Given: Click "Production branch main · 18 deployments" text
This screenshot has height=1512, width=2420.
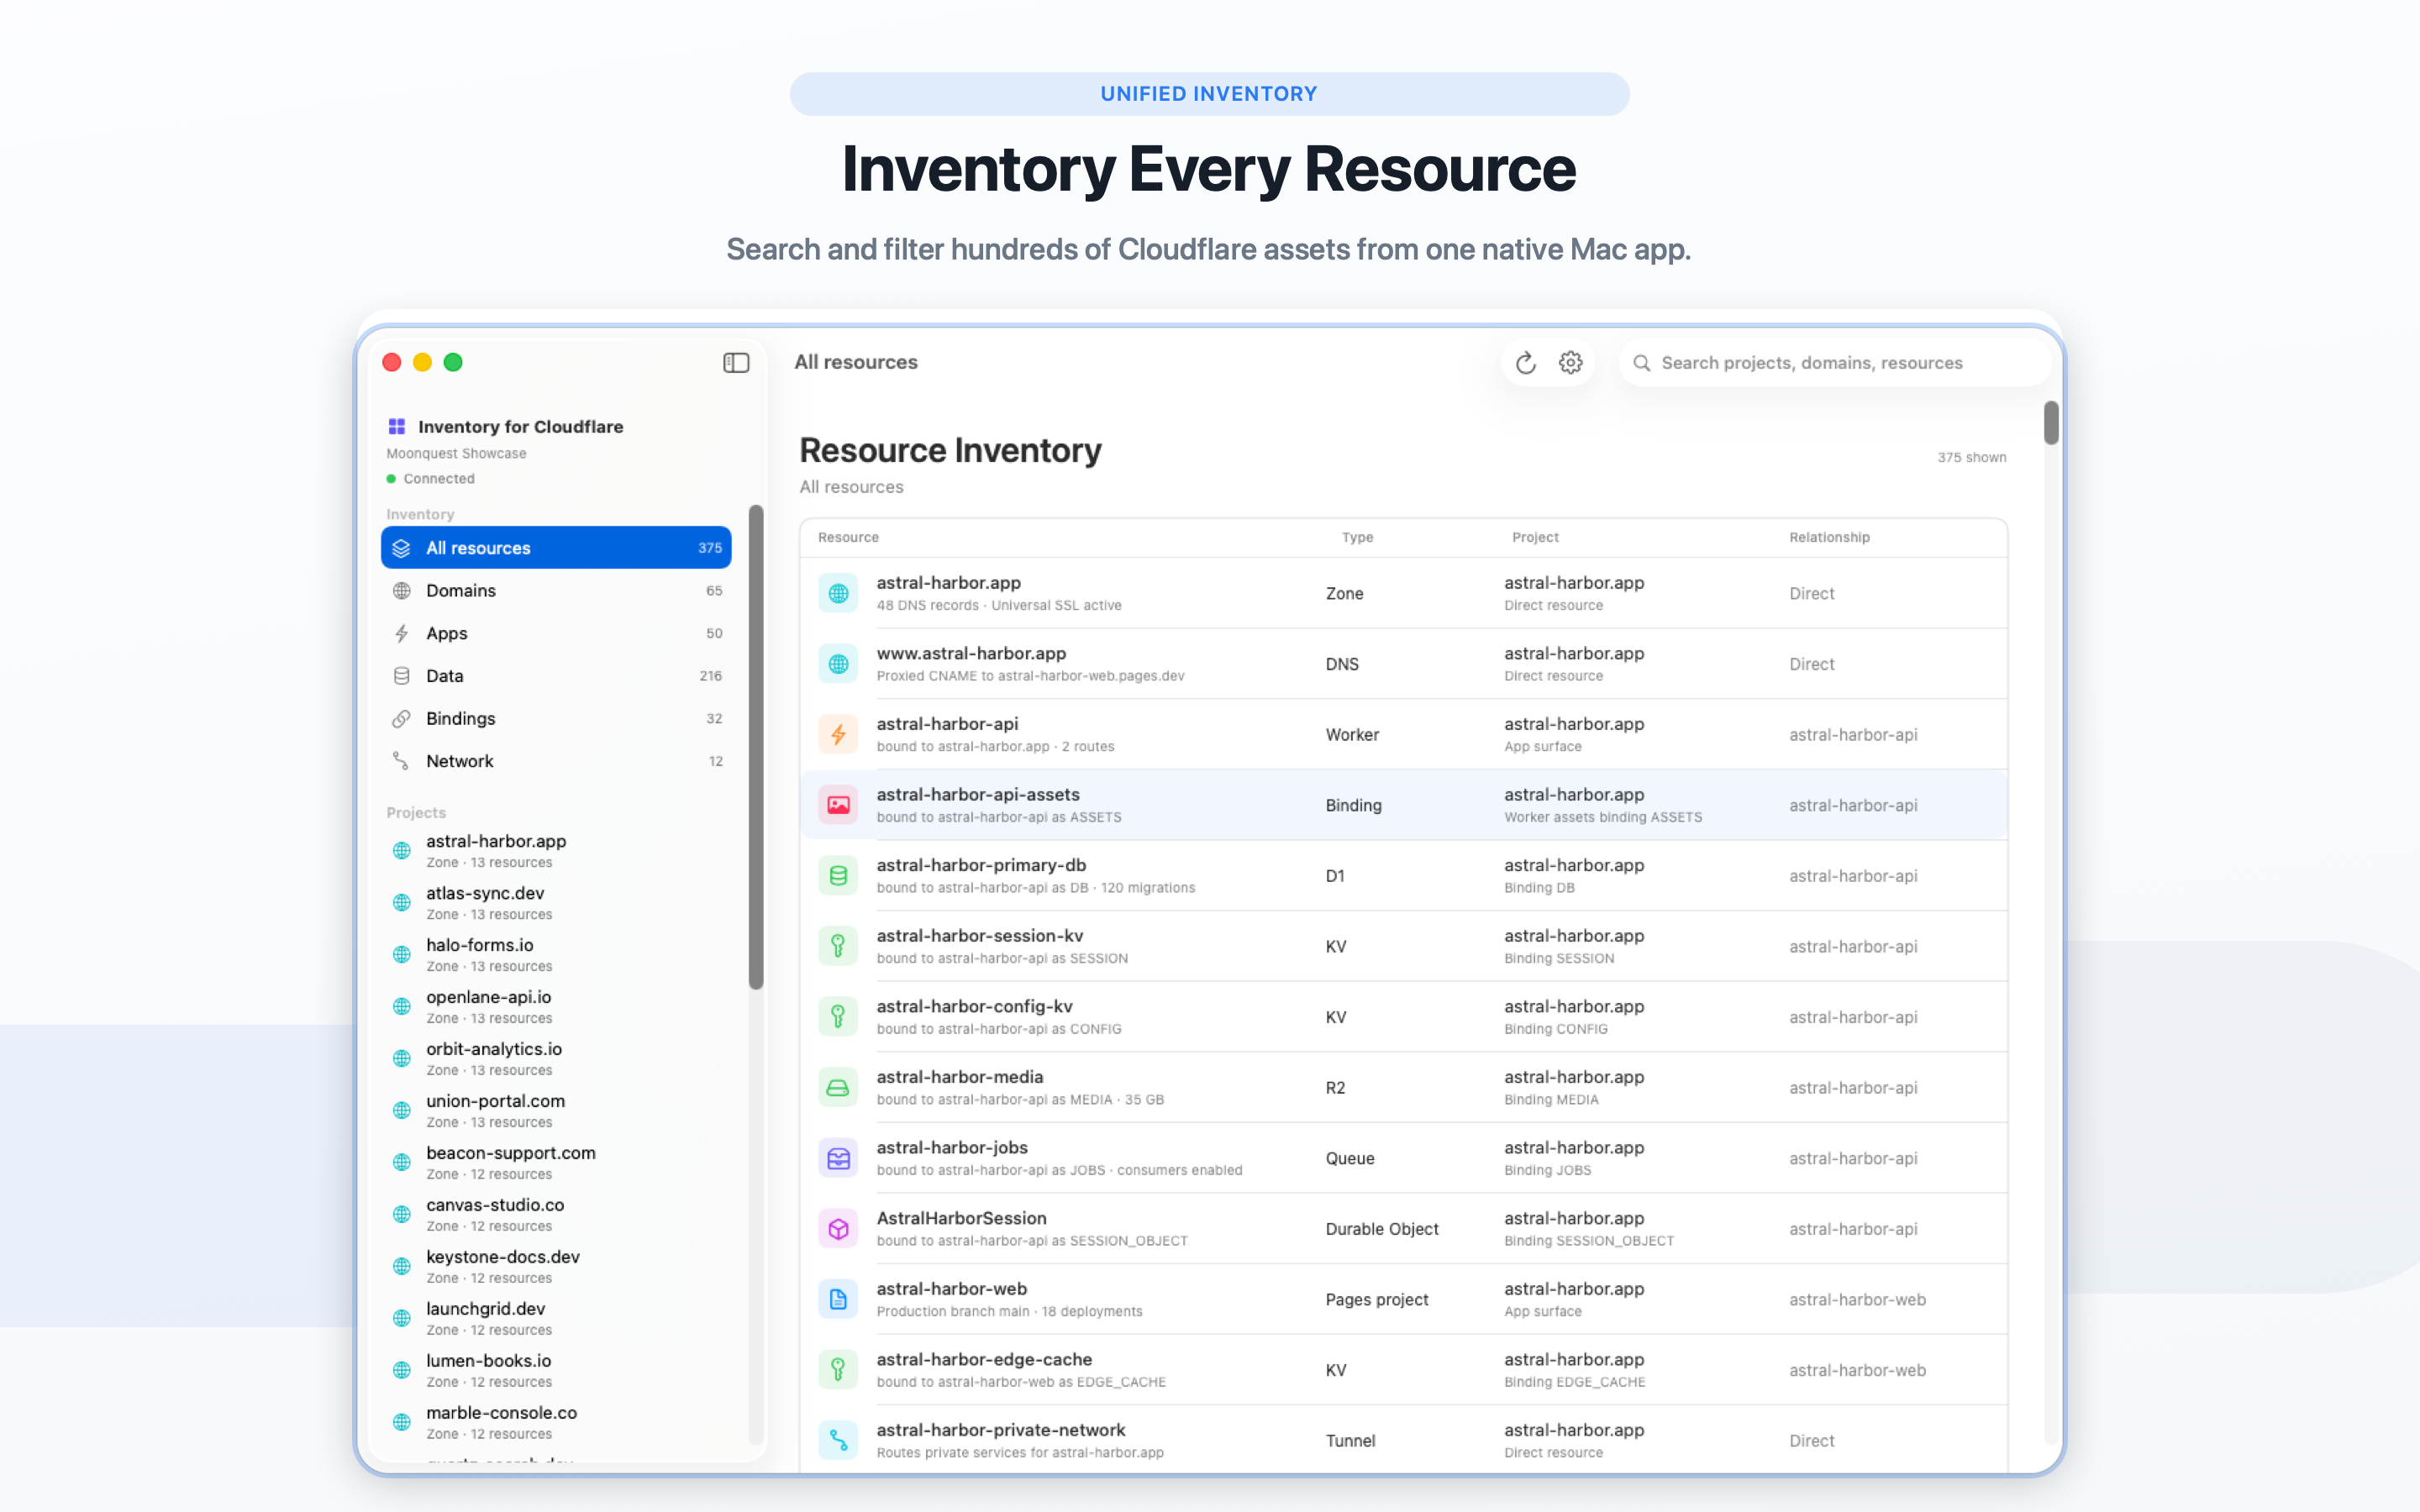Looking at the screenshot, I should [1009, 1311].
